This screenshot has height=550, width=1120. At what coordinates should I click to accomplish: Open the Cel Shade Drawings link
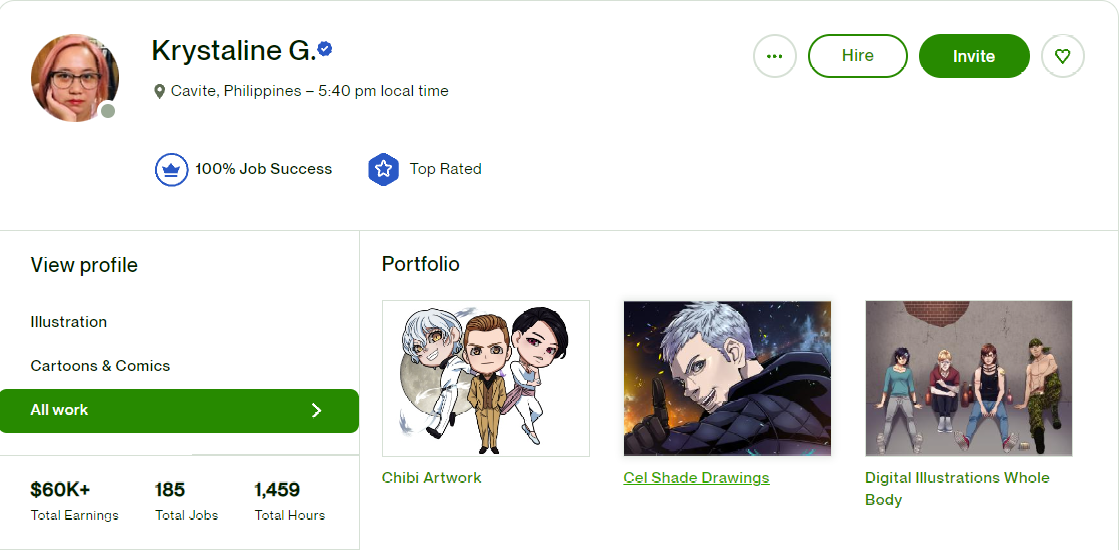(x=696, y=478)
